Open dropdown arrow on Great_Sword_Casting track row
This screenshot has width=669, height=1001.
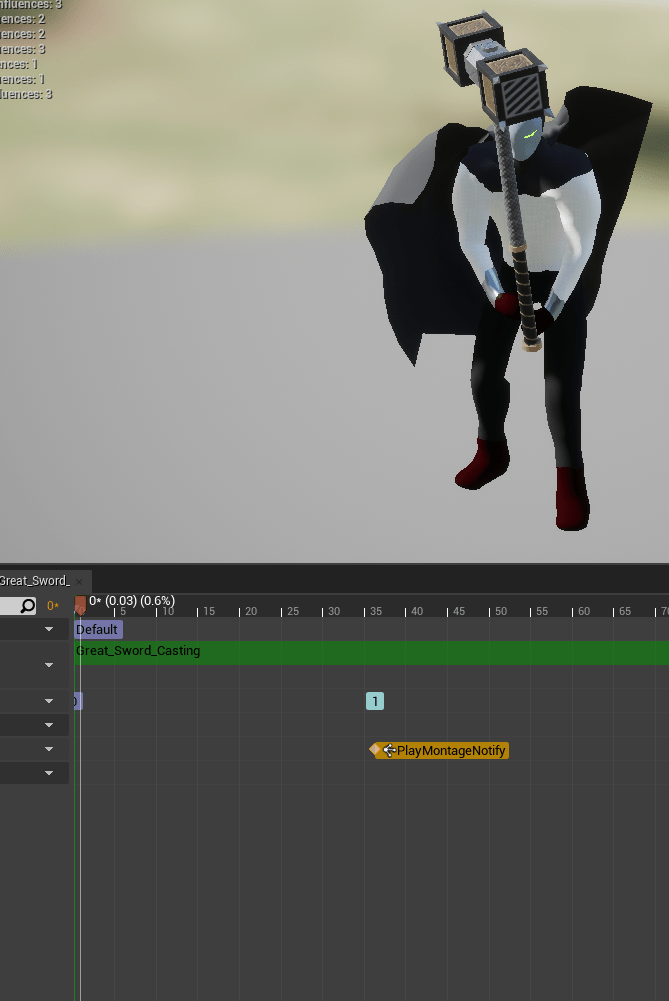[x=49, y=665]
